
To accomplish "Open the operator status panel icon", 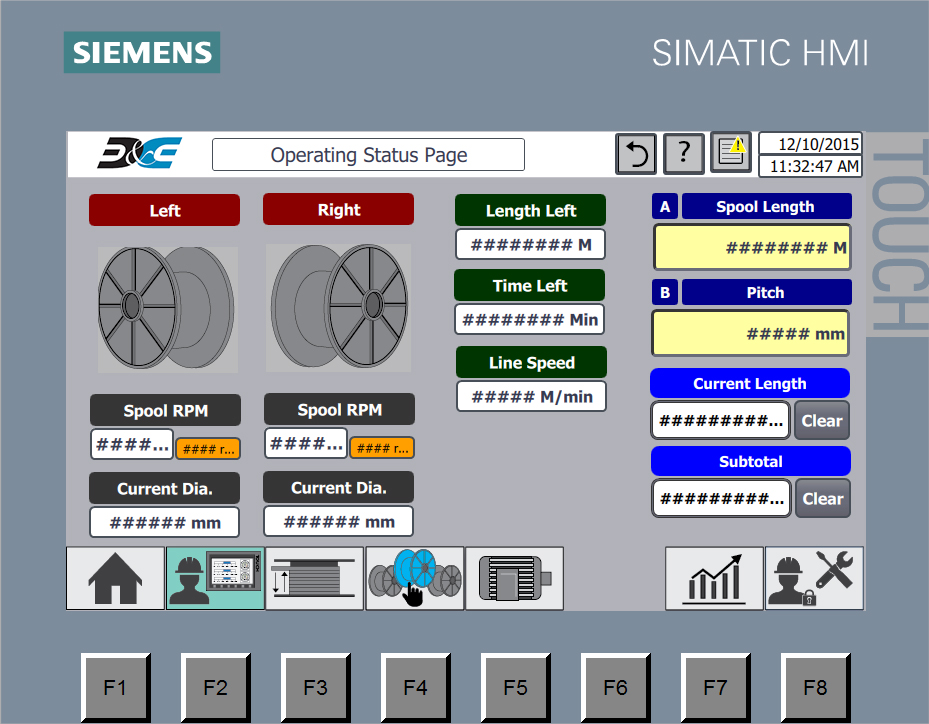I will point(215,578).
